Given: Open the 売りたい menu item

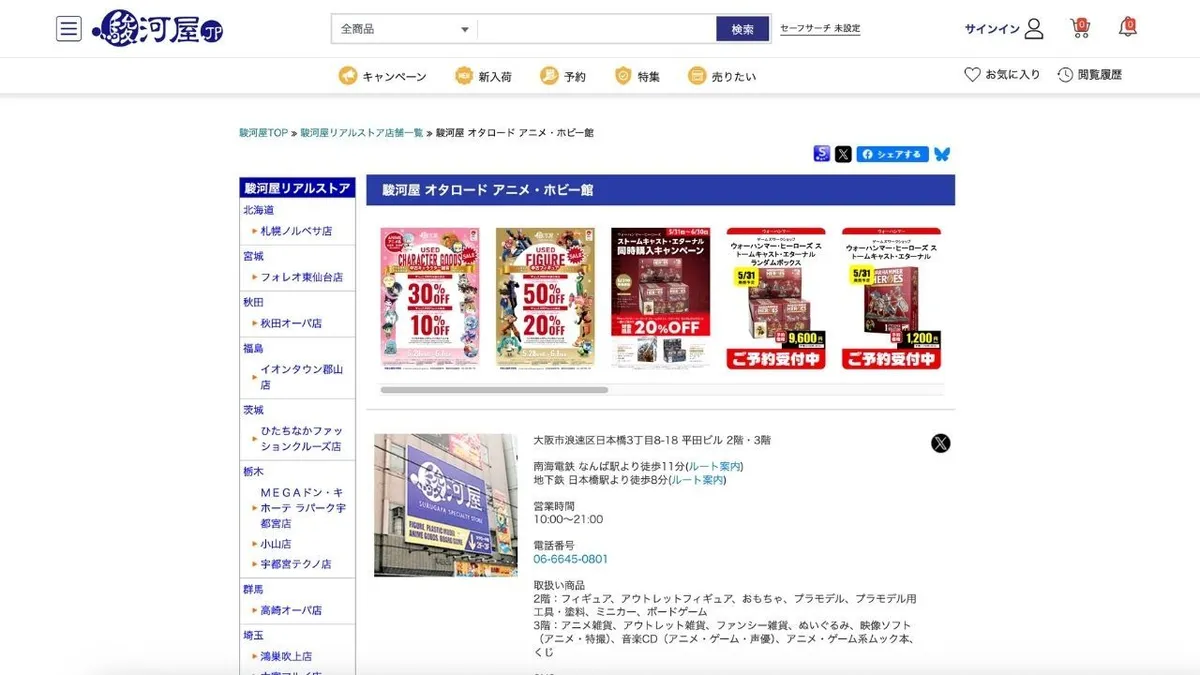Looking at the screenshot, I should click(x=734, y=77).
